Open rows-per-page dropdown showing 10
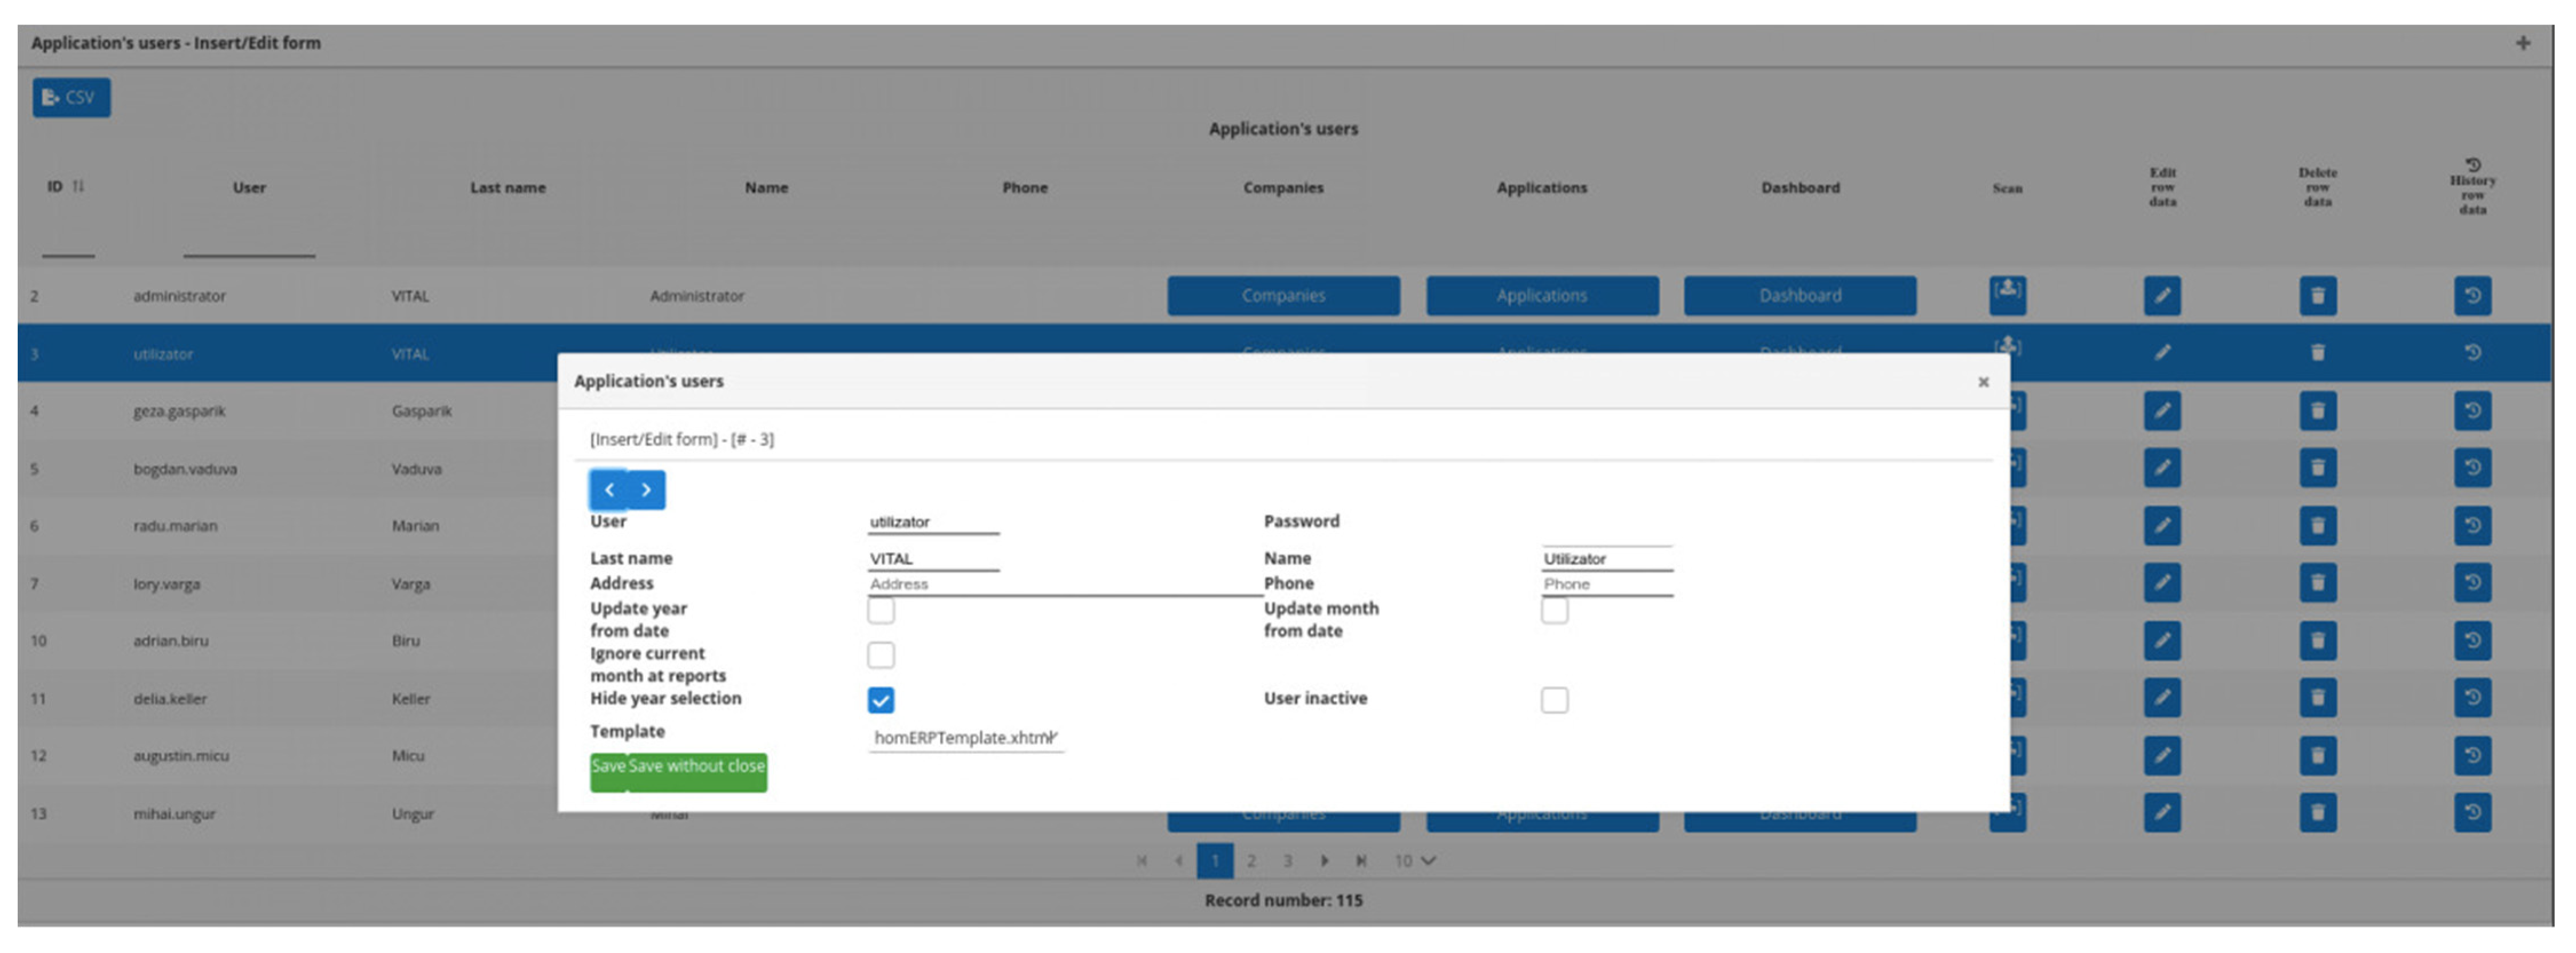 point(1414,861)
